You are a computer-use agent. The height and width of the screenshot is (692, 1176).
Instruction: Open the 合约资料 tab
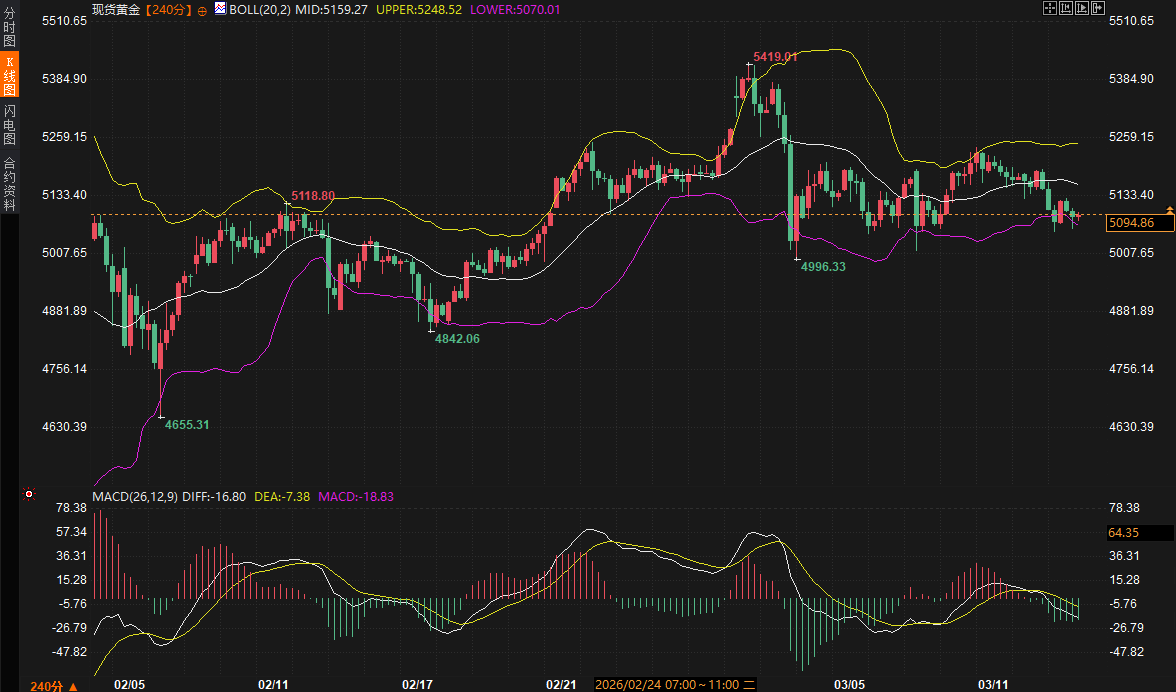point(9,183)
